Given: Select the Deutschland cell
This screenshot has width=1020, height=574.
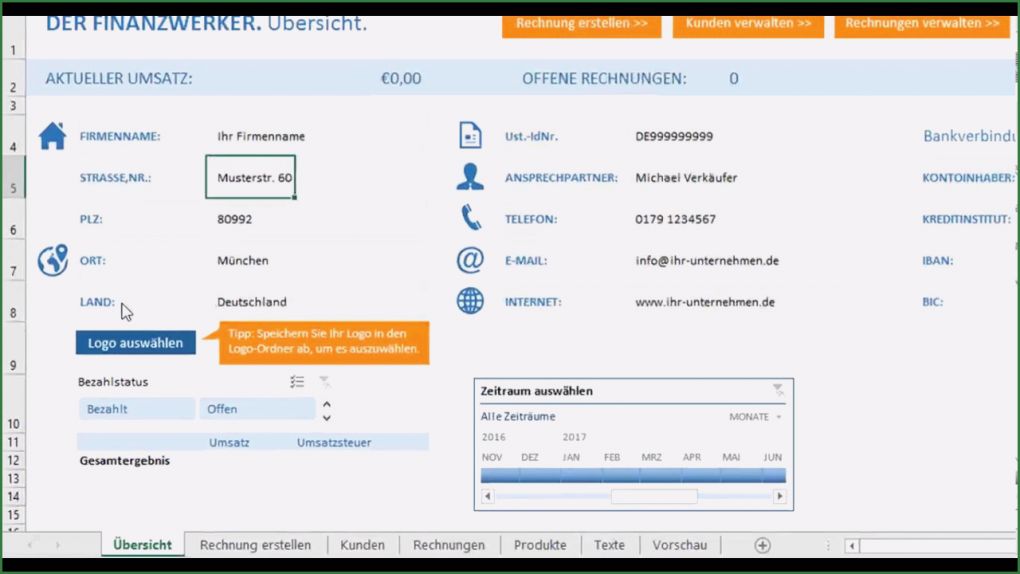Looking at the screenshot, I should (252, 302).
